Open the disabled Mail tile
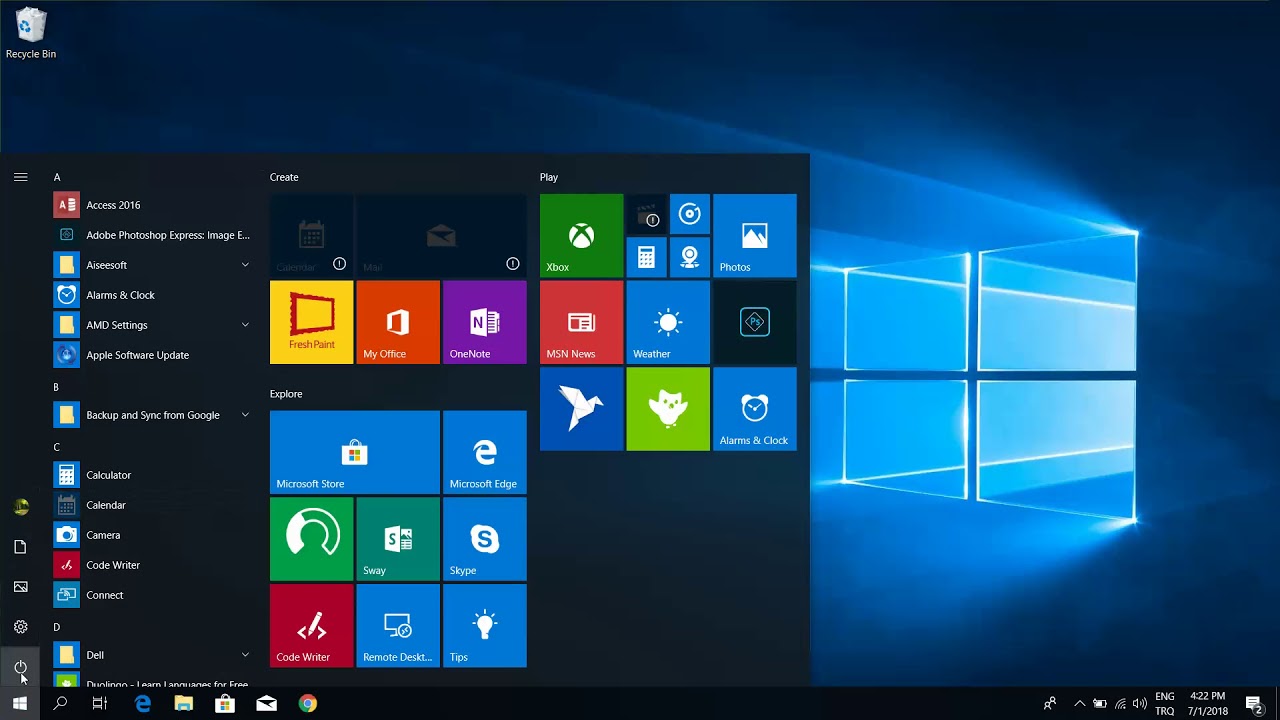This screenshot has height=720, width=1280. (x=442, y=235)
